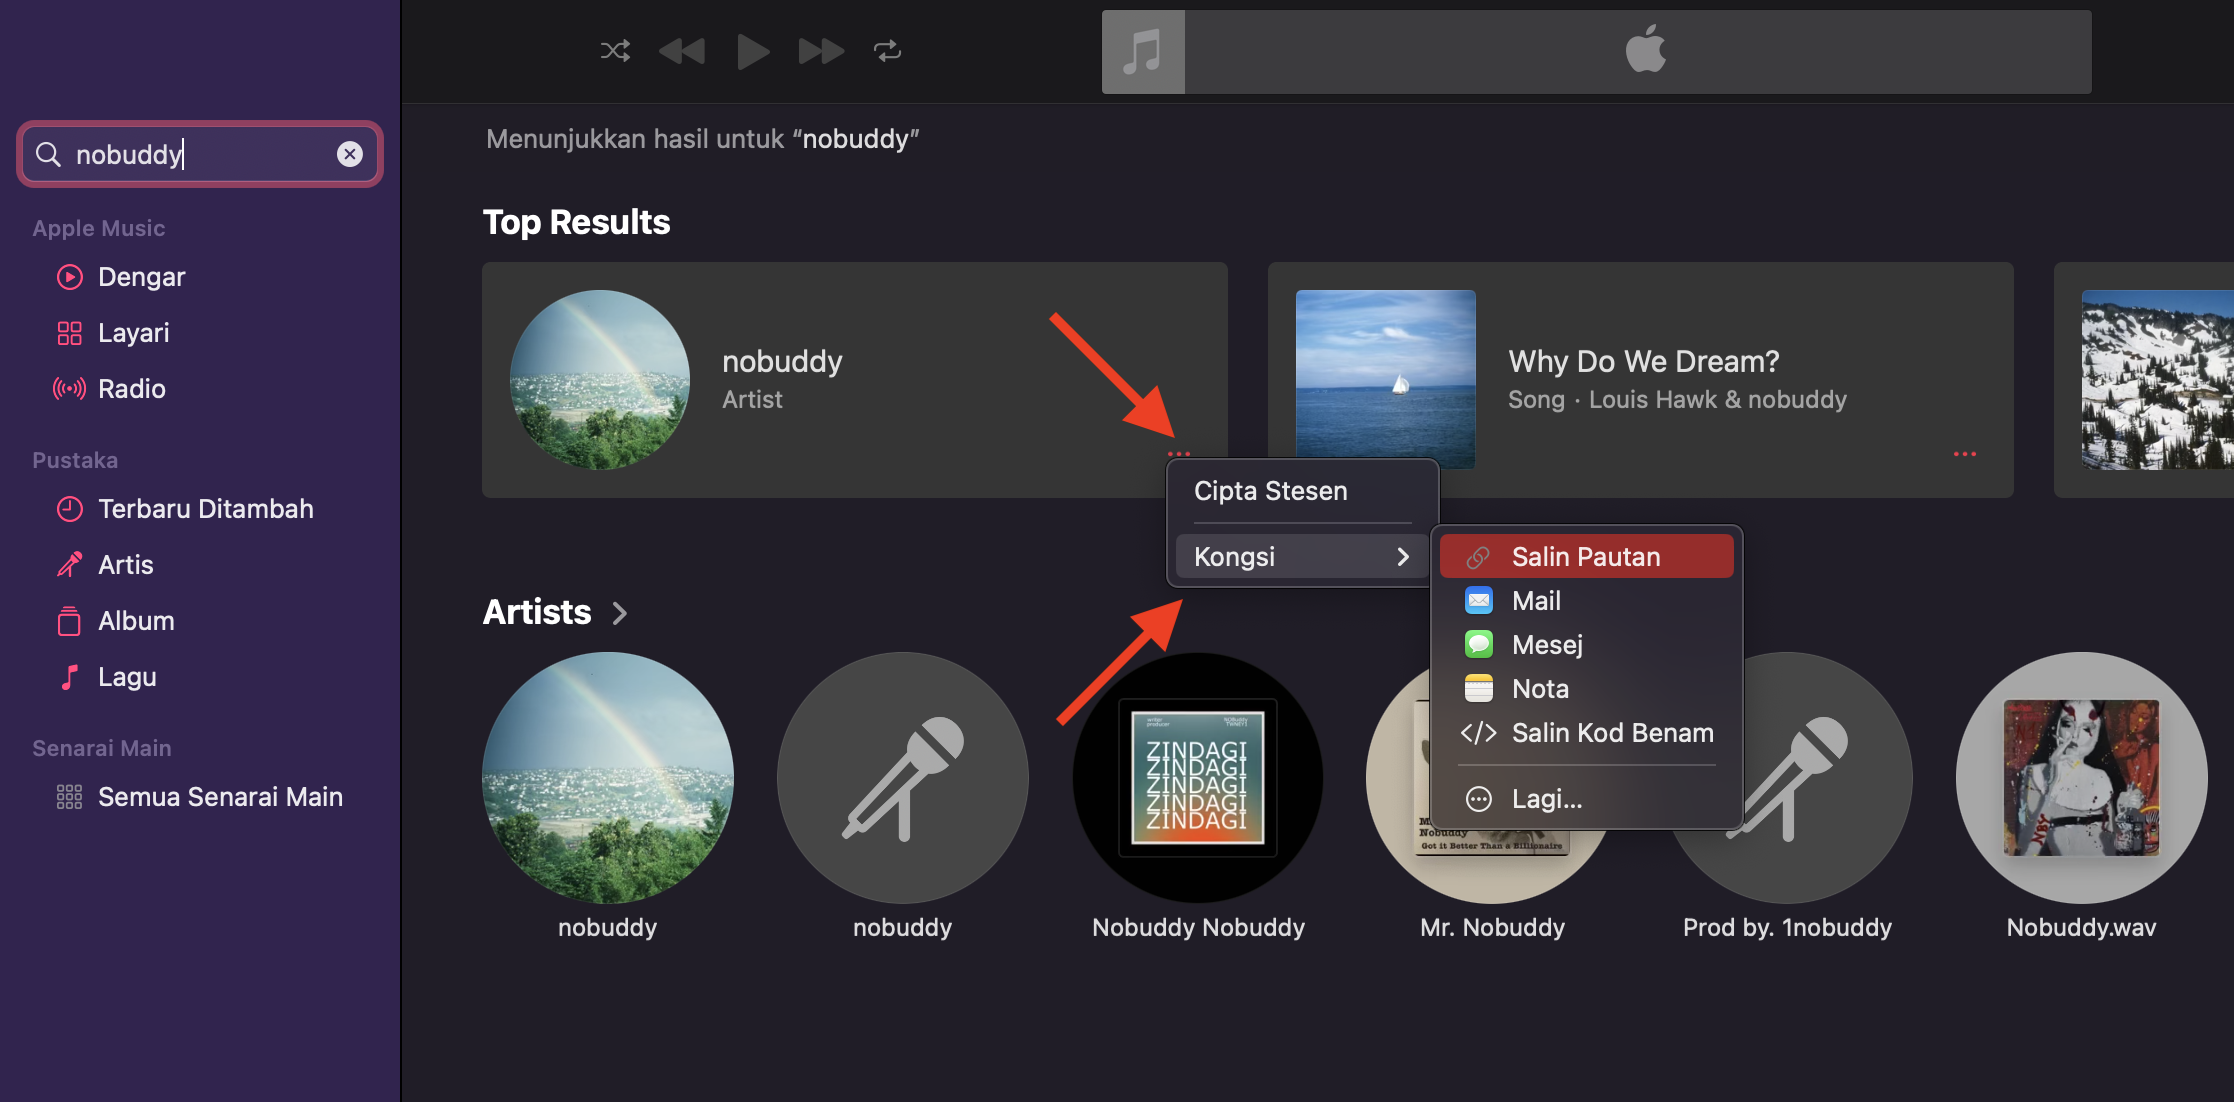Click the embed code brackets icon

(x=1478, y=733)
